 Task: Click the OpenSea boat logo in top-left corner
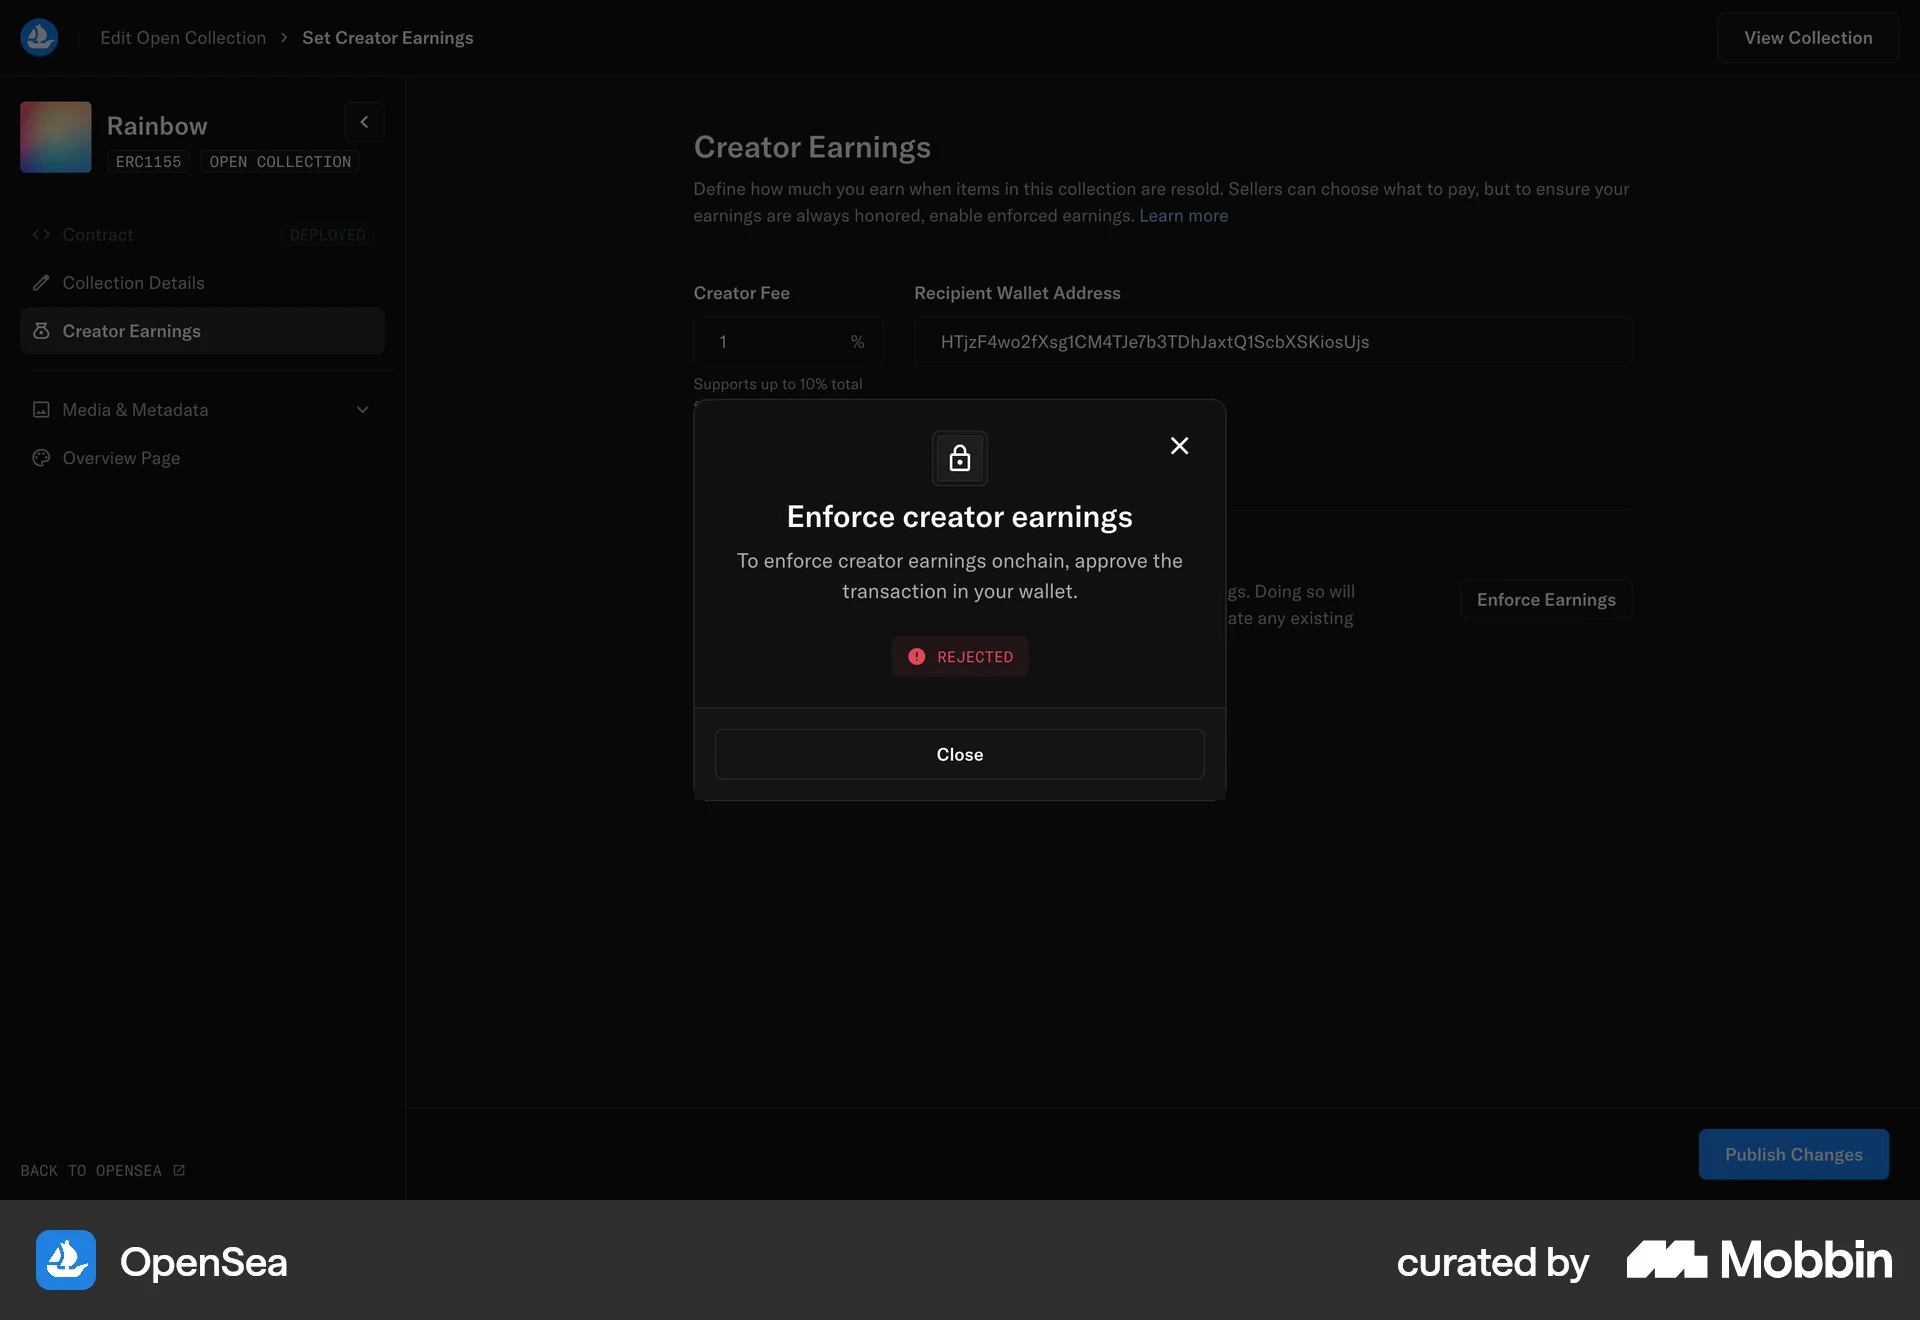38,37
